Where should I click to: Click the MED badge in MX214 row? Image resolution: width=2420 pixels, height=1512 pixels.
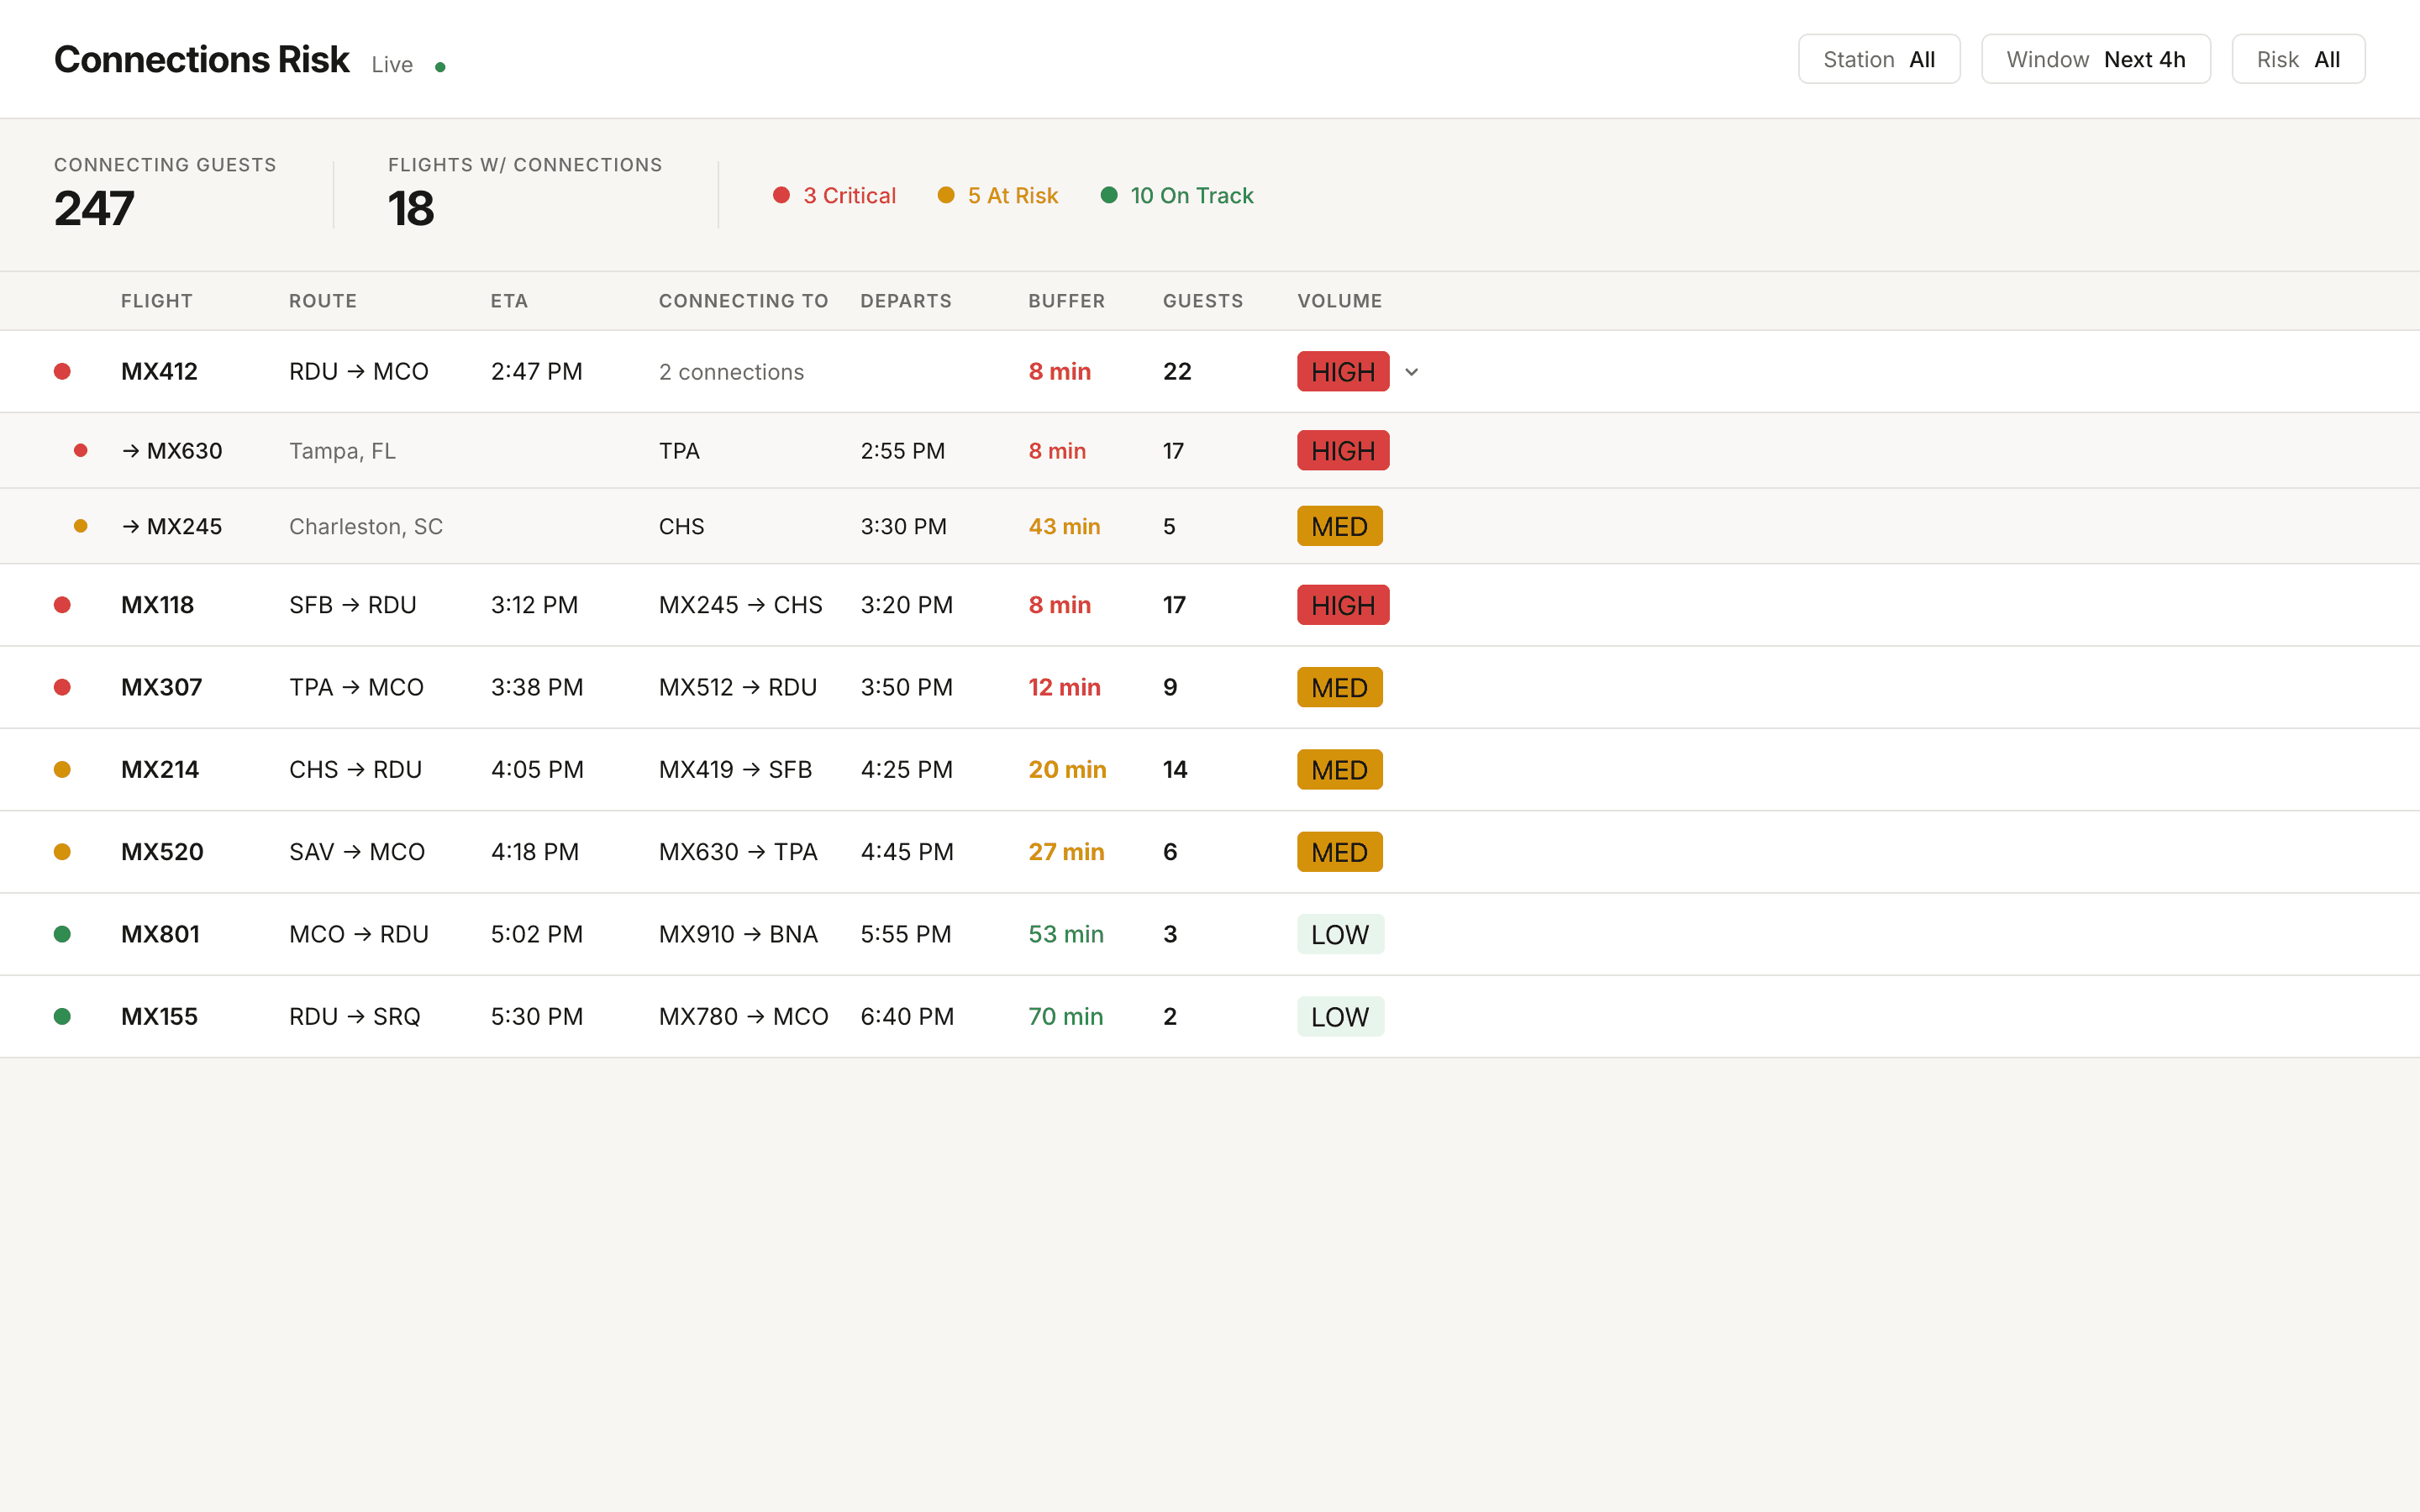coord(1339,769)
